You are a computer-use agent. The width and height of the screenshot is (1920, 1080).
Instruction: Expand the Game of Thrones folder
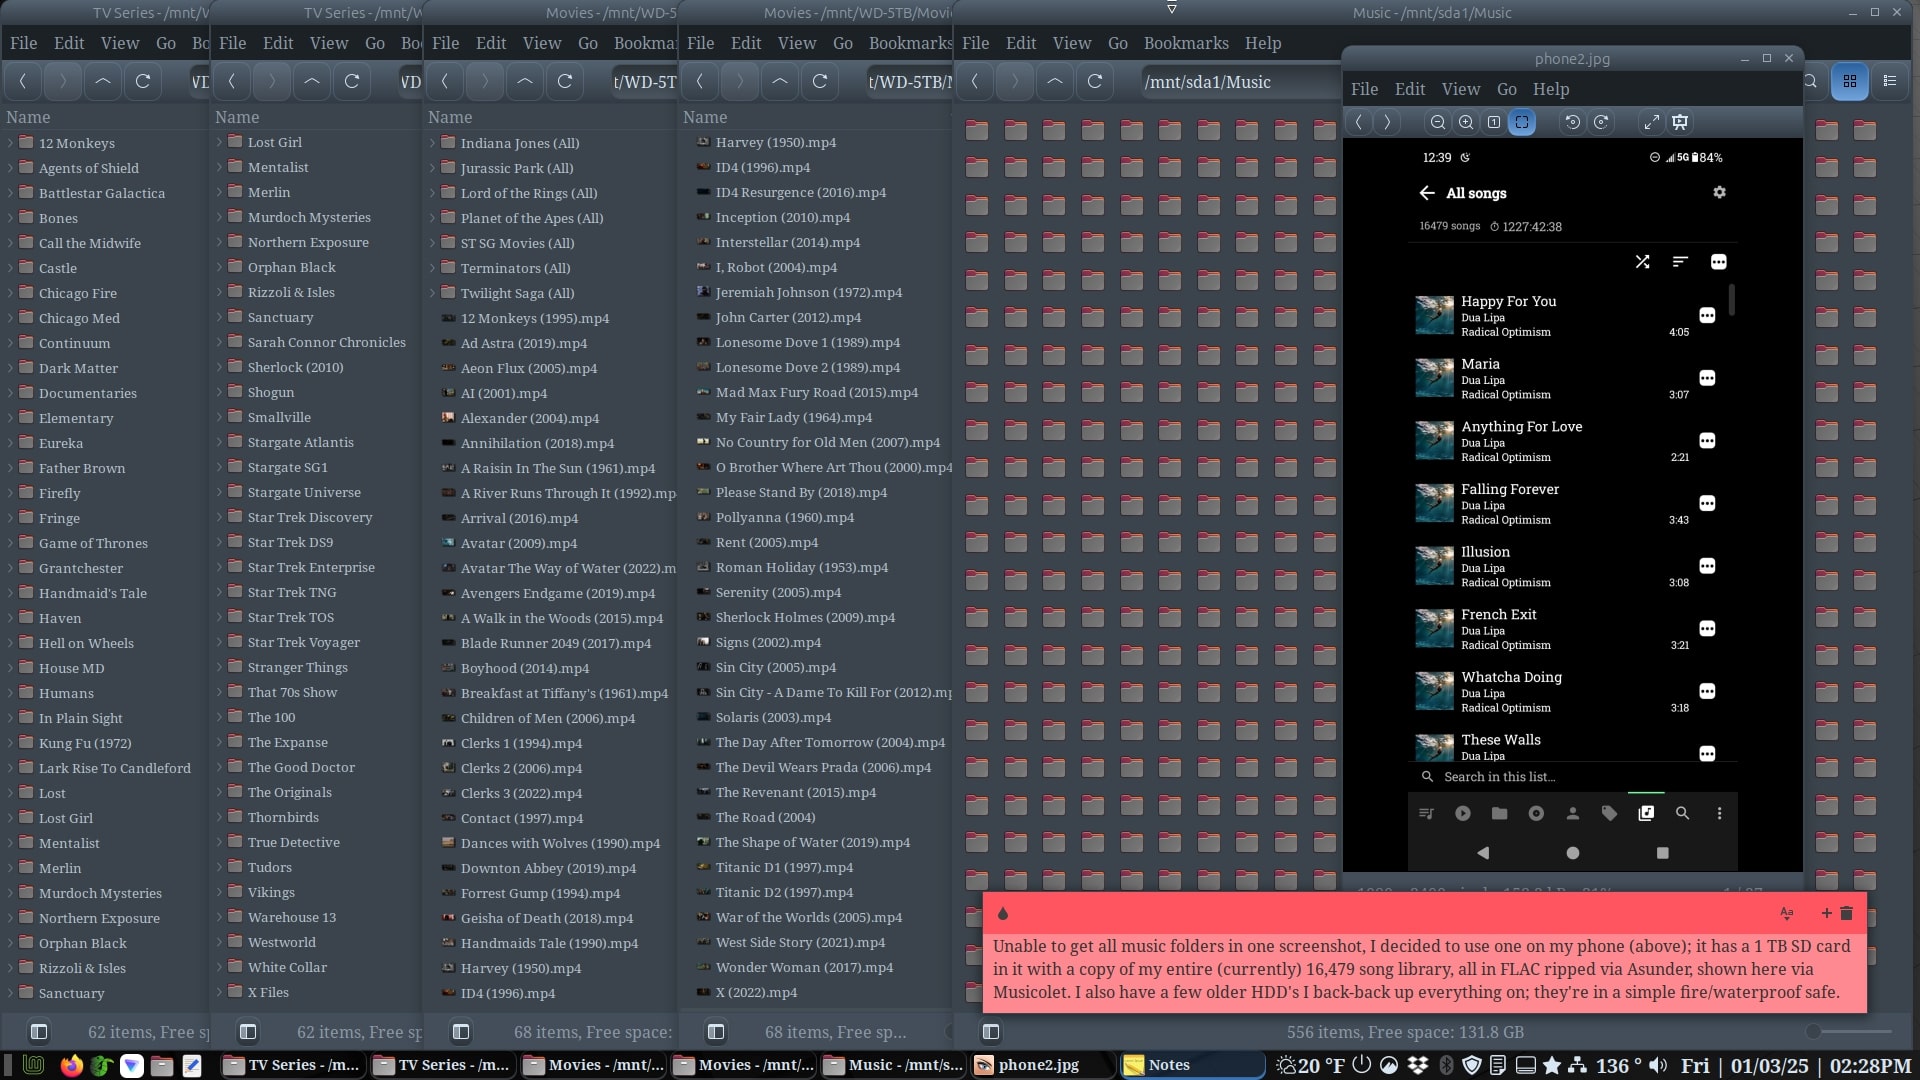(11, 543)
